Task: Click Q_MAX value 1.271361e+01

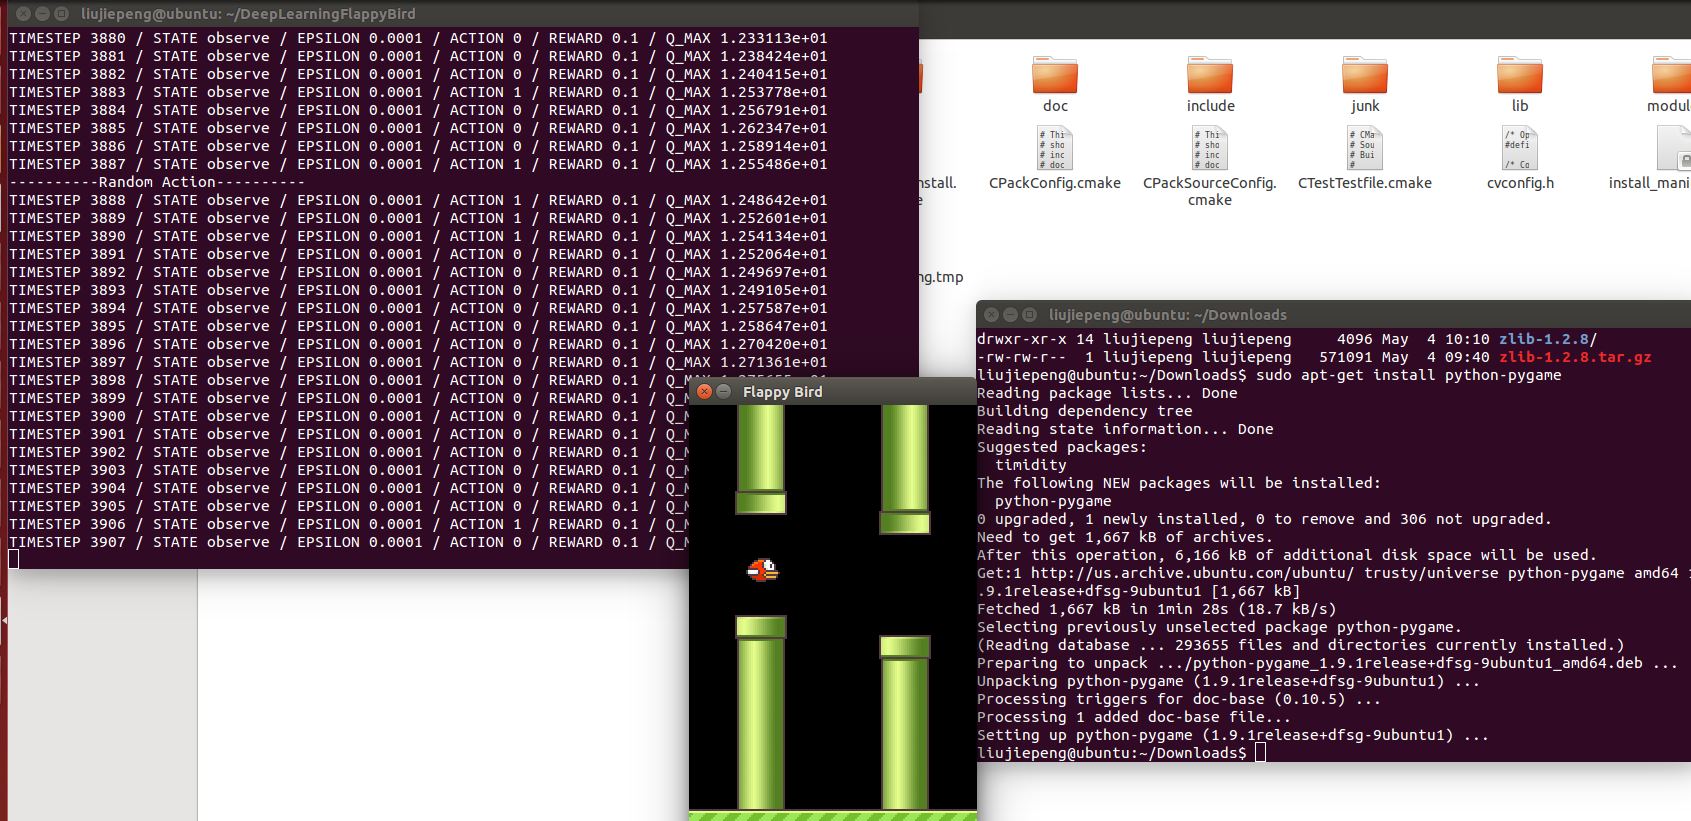Action: coord(774,362)
